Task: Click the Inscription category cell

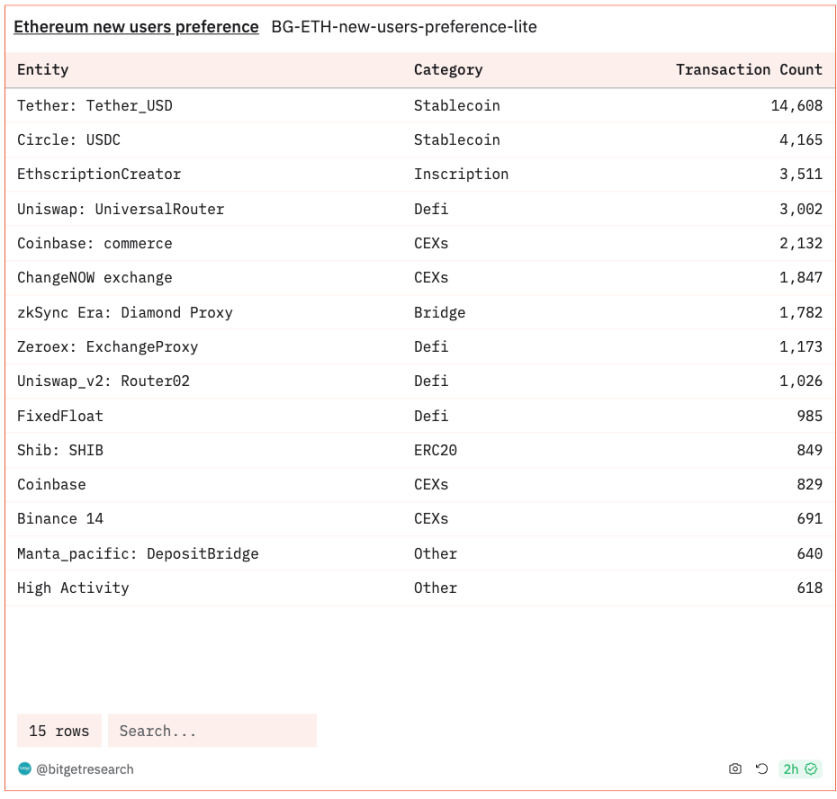Action: click(461, 174)
